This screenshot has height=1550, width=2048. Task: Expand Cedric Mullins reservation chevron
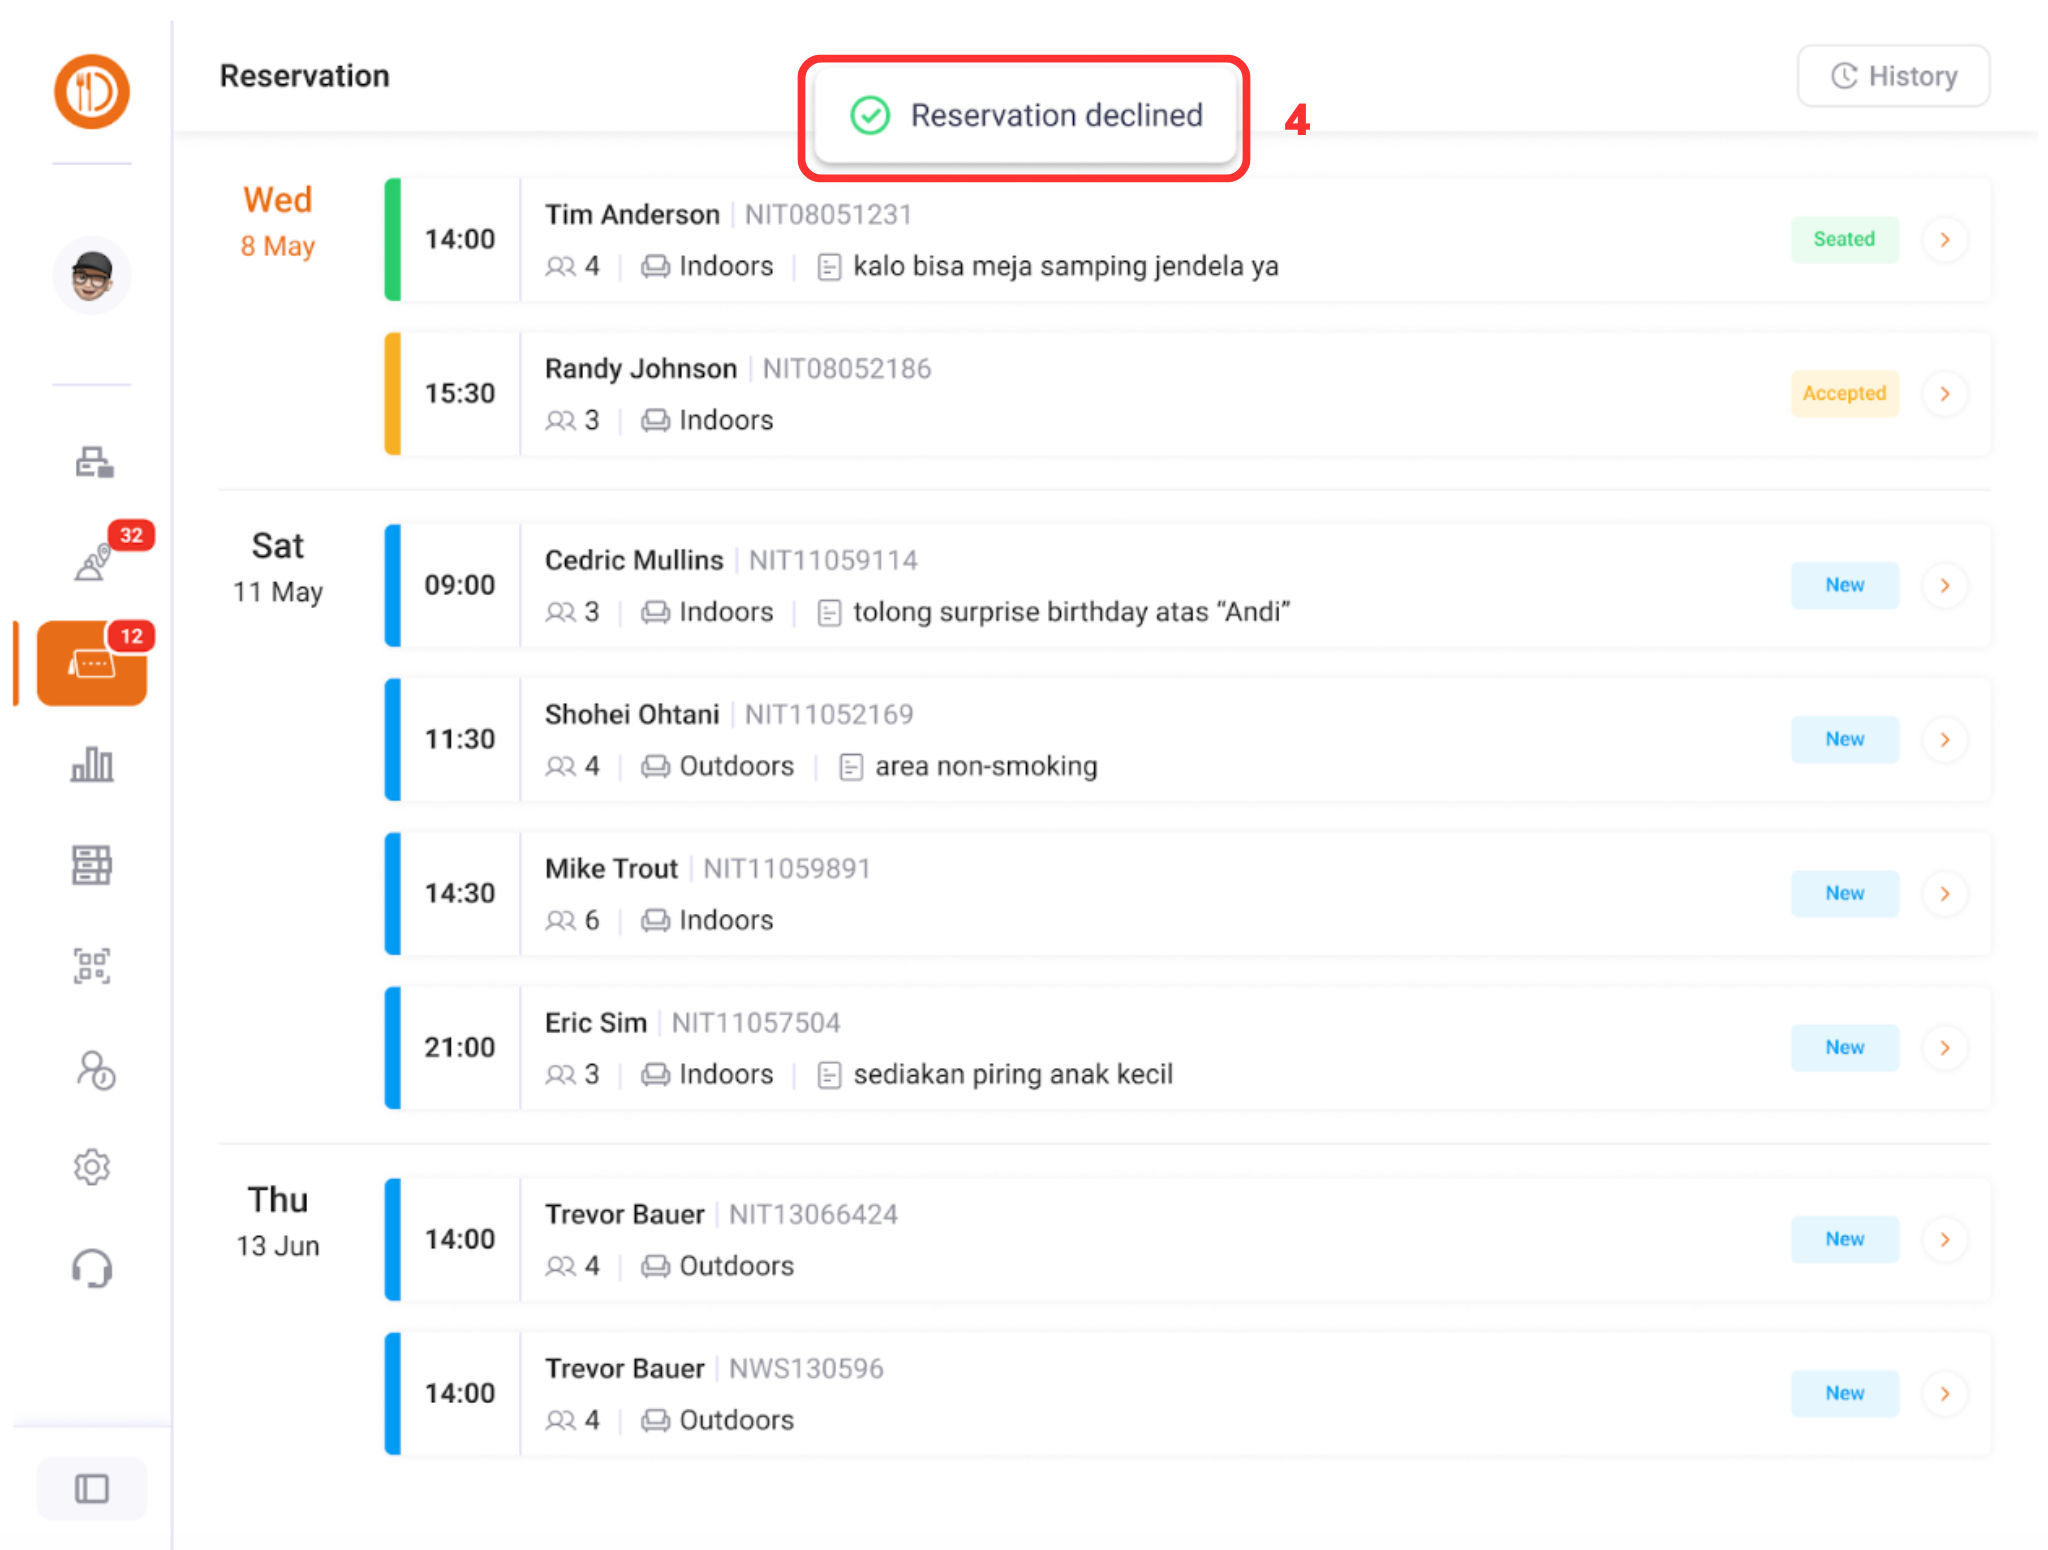point(1944,585)
